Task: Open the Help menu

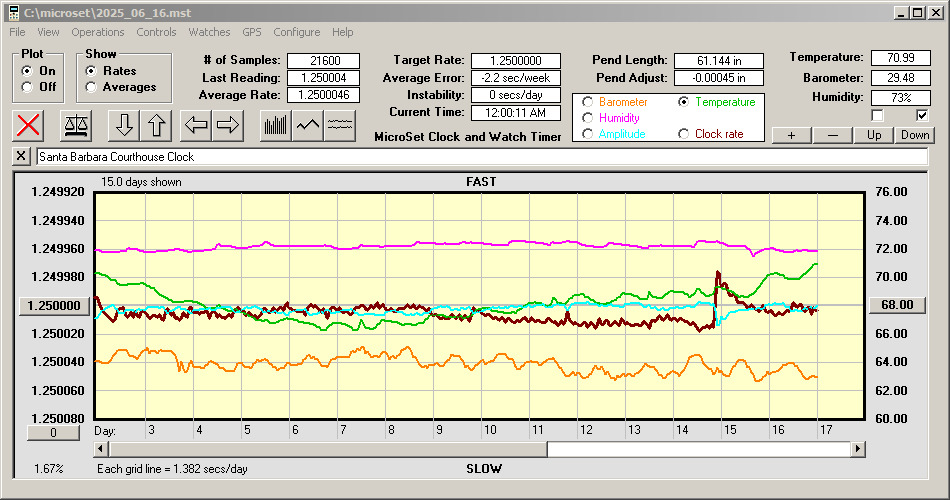Action: (342, 32)
